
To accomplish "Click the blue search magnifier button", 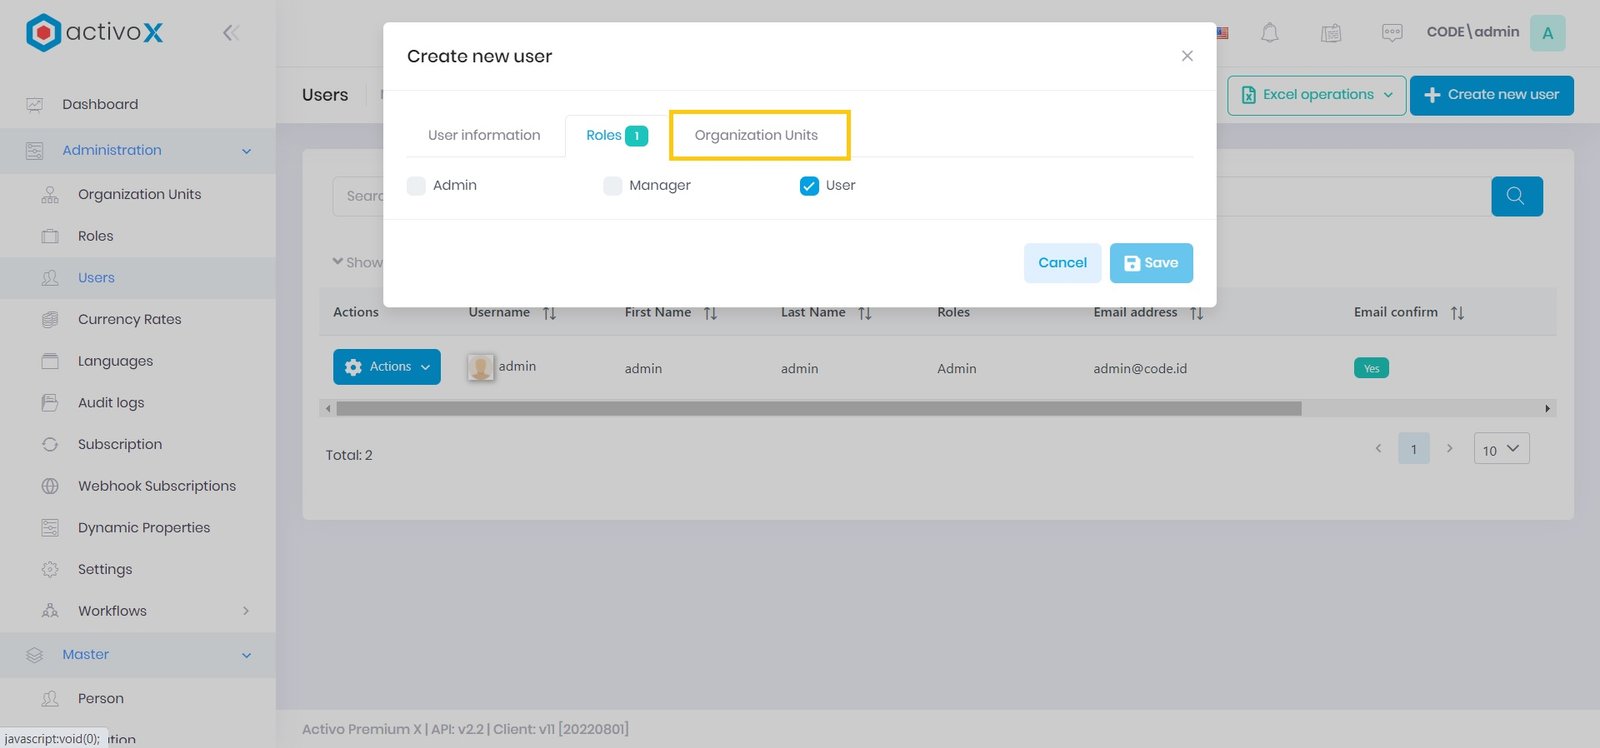I will pos(1516,196).
